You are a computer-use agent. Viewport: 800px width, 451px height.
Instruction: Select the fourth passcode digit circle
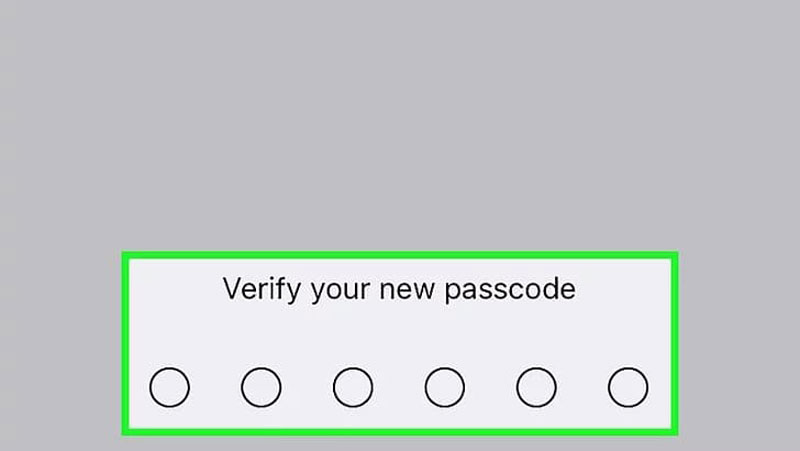coord(445,387)
